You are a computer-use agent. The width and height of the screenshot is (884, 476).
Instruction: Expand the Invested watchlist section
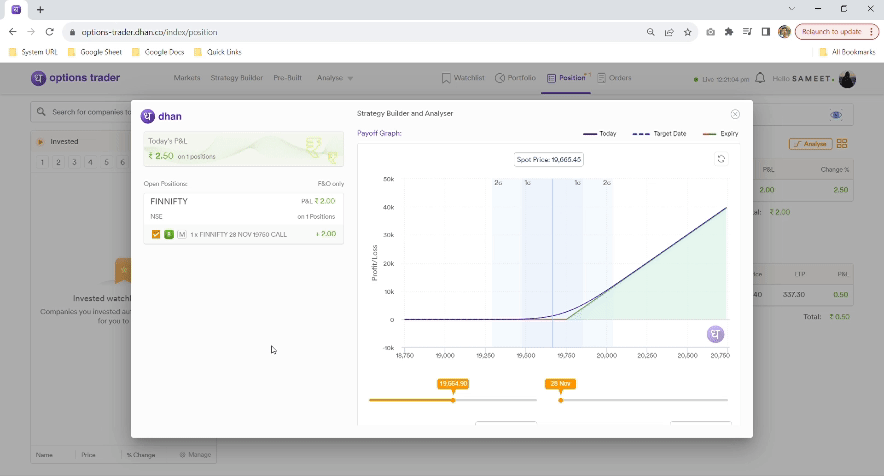[x=40, y=142]
